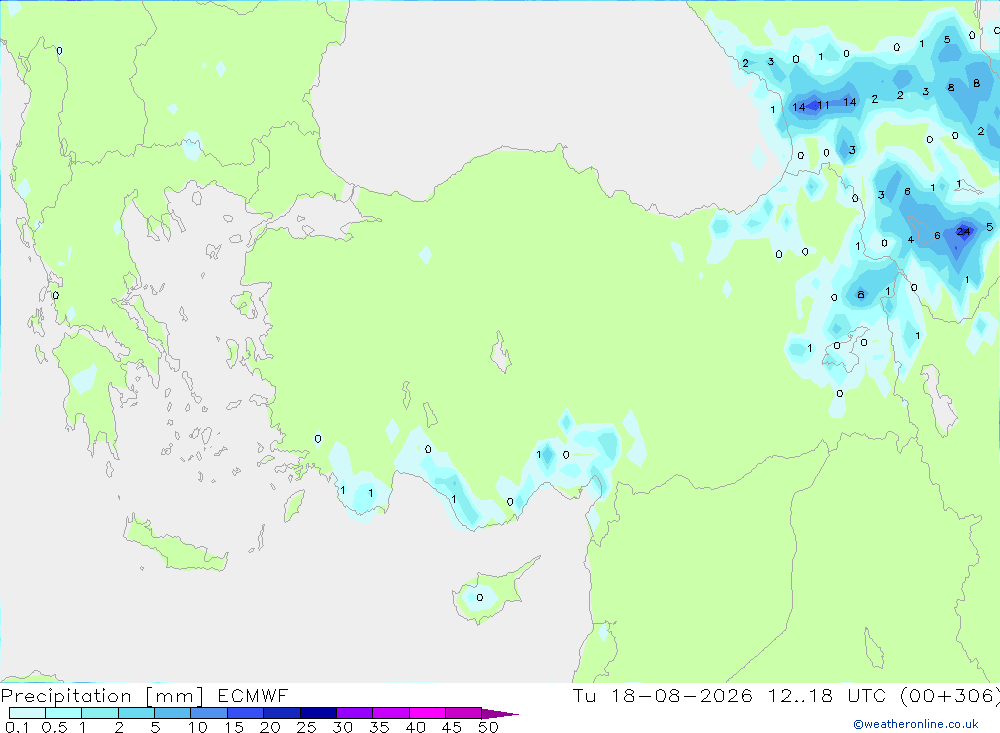Click the 'ECMWF' model label
This screenshot has height=733, width=1000.
(x=253, y=695)
